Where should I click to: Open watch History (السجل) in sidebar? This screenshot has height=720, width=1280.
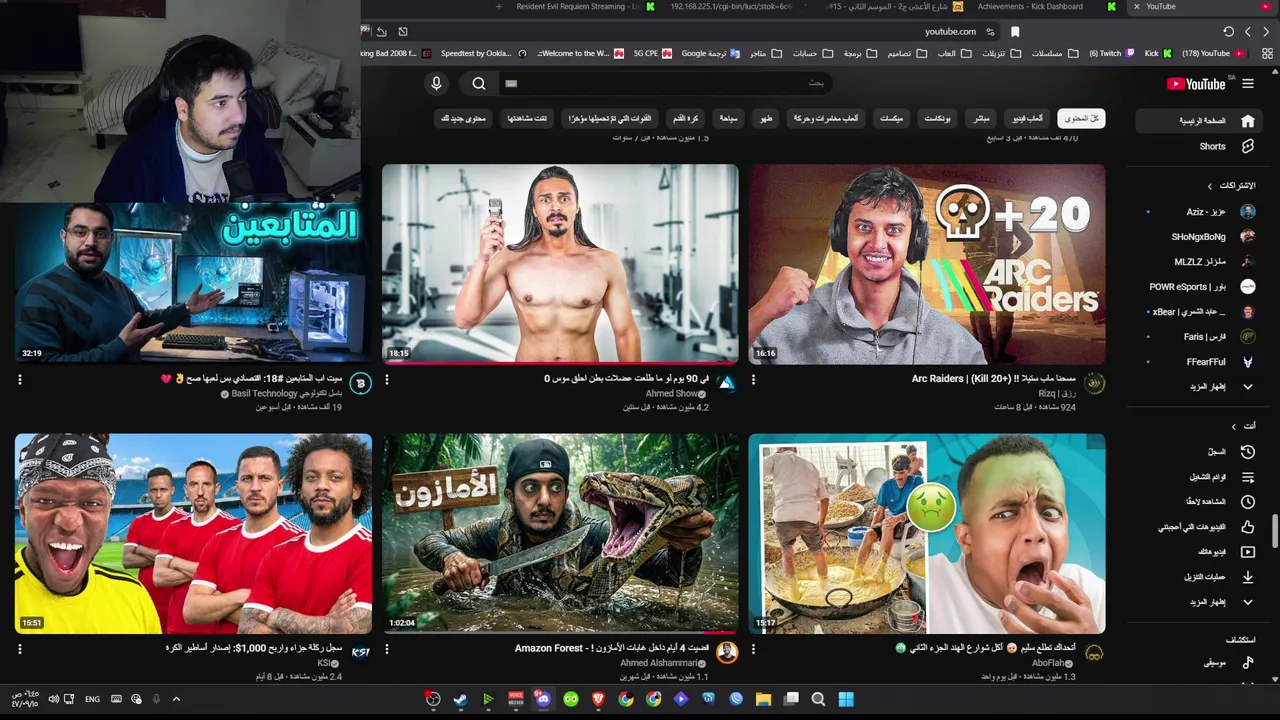[x=1200, y=452]
